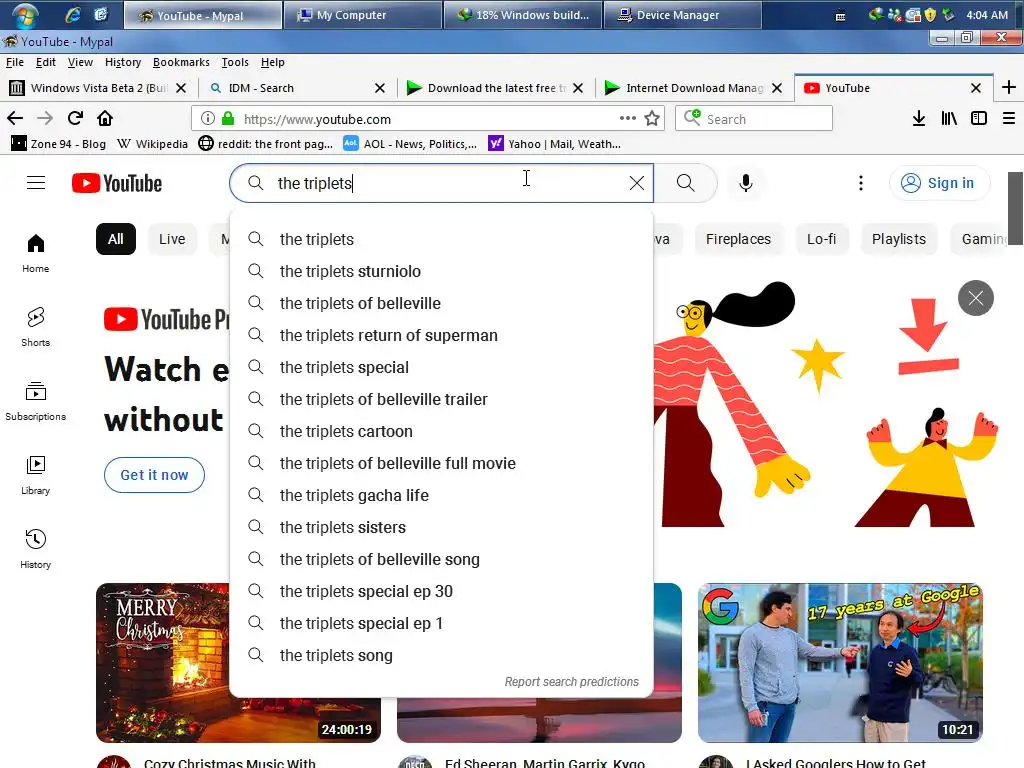Choose suggestion 'the triplets return of superman'
The image size is (1024, 768).
(x=441, y=335)
